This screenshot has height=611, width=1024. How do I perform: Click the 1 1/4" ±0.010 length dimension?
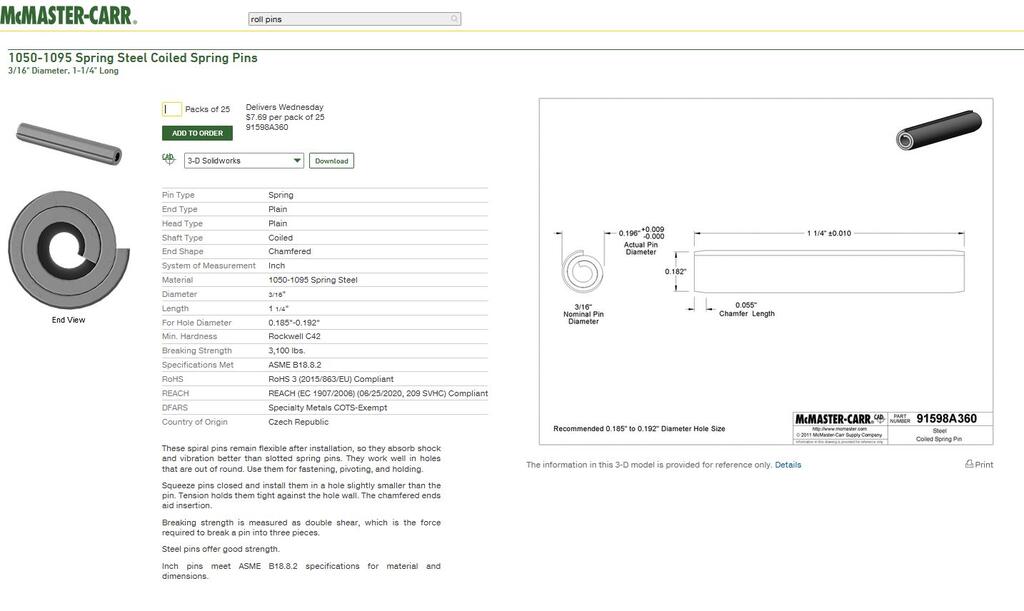tap(829, 233)
